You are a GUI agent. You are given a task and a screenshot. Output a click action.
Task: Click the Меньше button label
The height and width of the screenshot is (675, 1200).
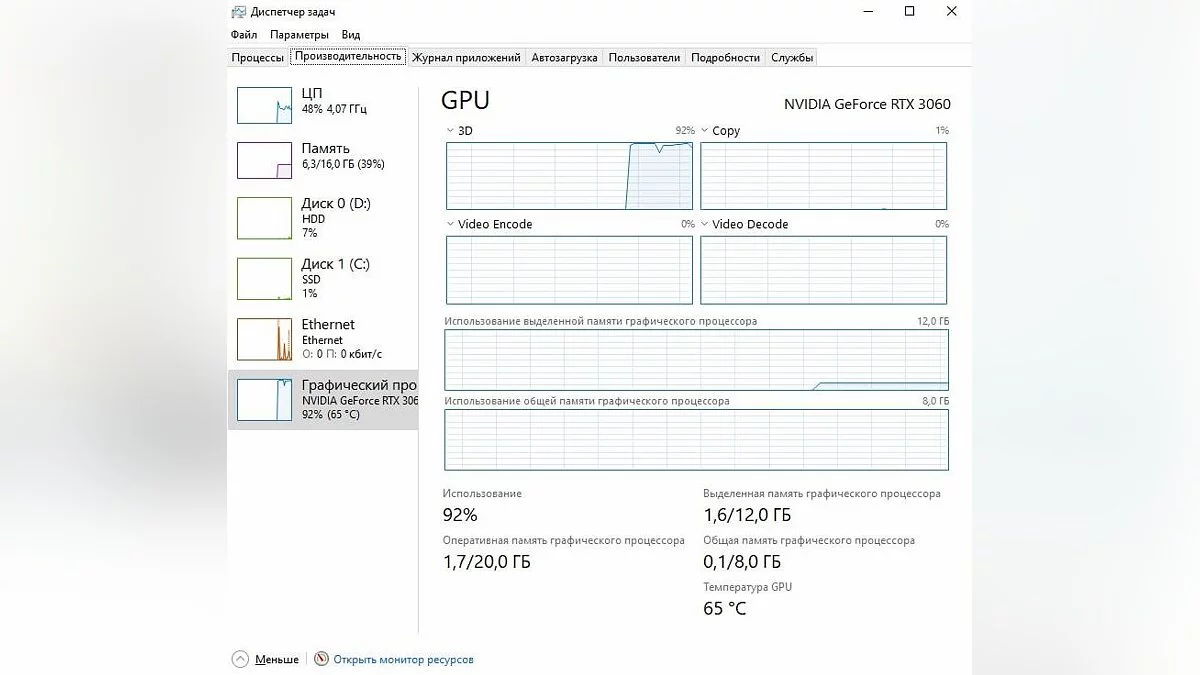click(276, 660)
